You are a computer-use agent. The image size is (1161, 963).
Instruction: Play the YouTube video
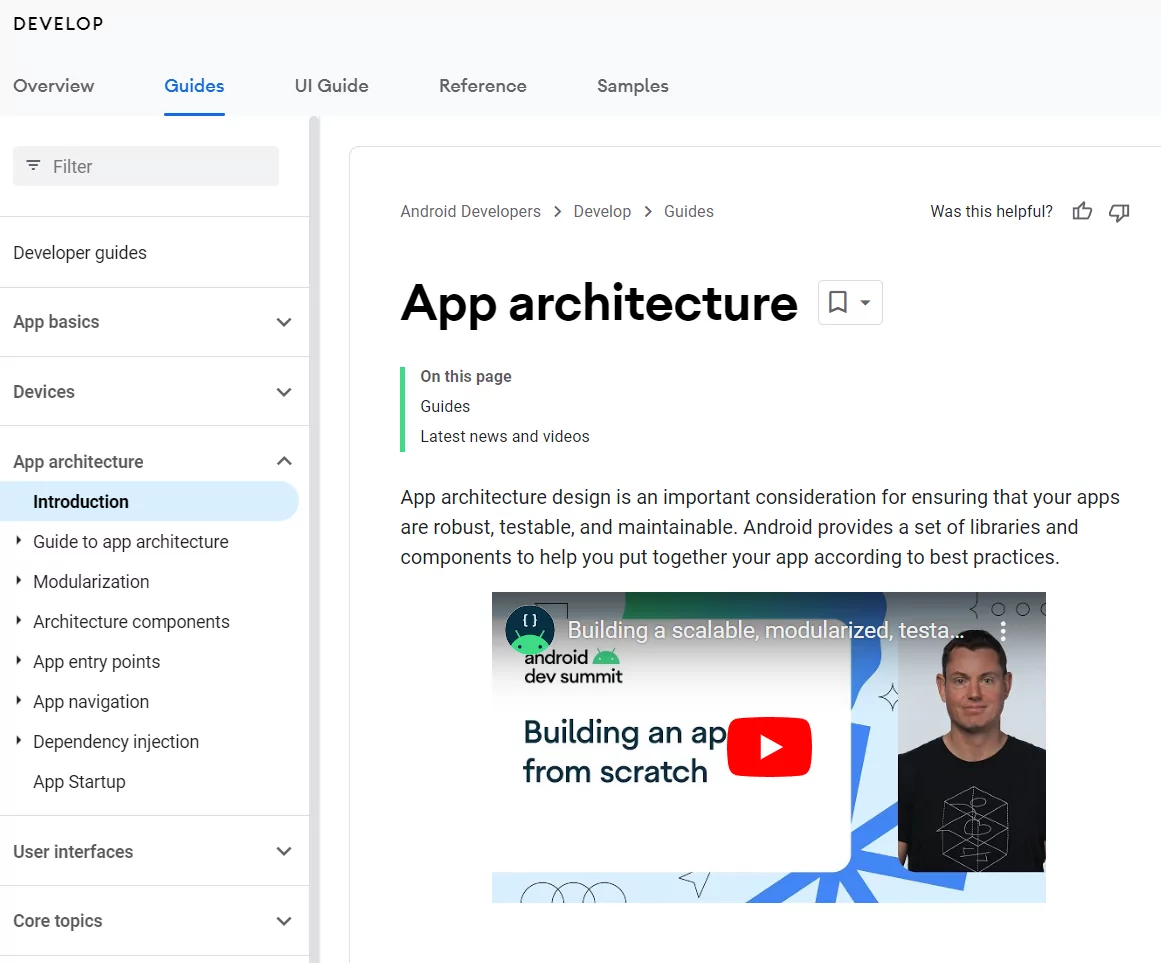[769, 747]
